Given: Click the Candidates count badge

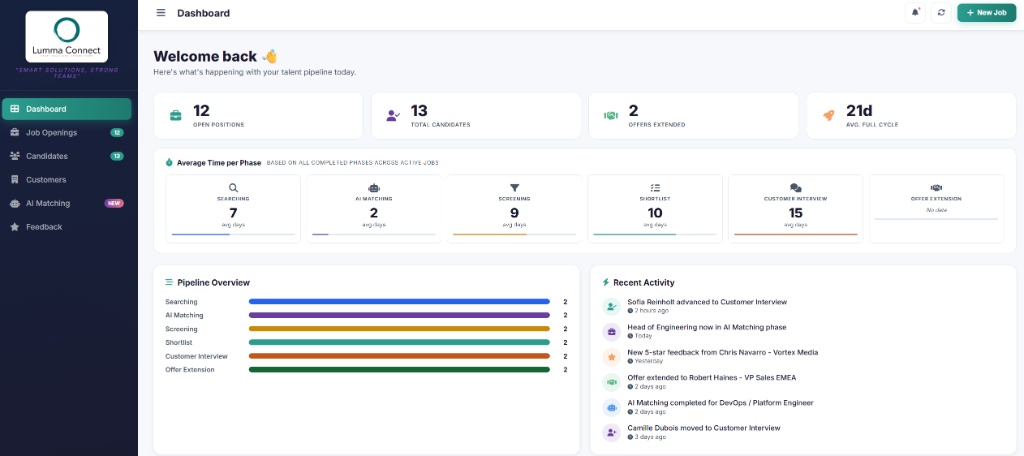Looking at the screenshot, I should coord(117,156).
